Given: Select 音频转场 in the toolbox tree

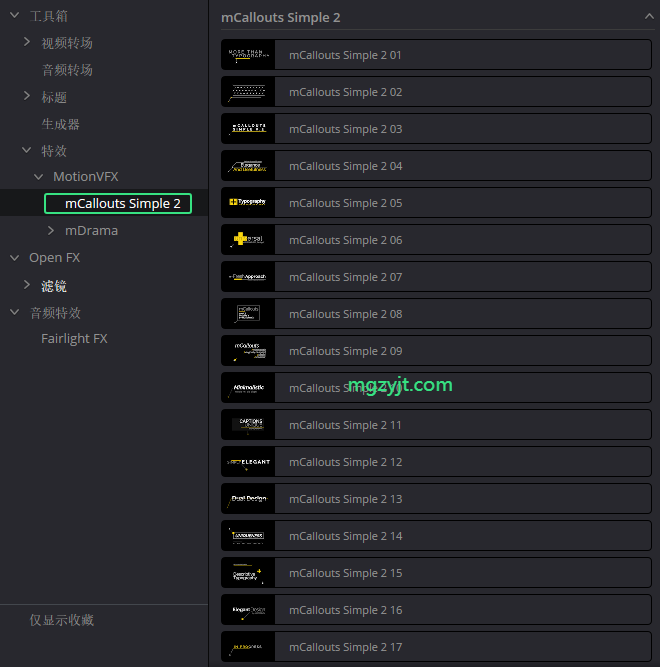Looking at the screenshot, I should (67, 70).
